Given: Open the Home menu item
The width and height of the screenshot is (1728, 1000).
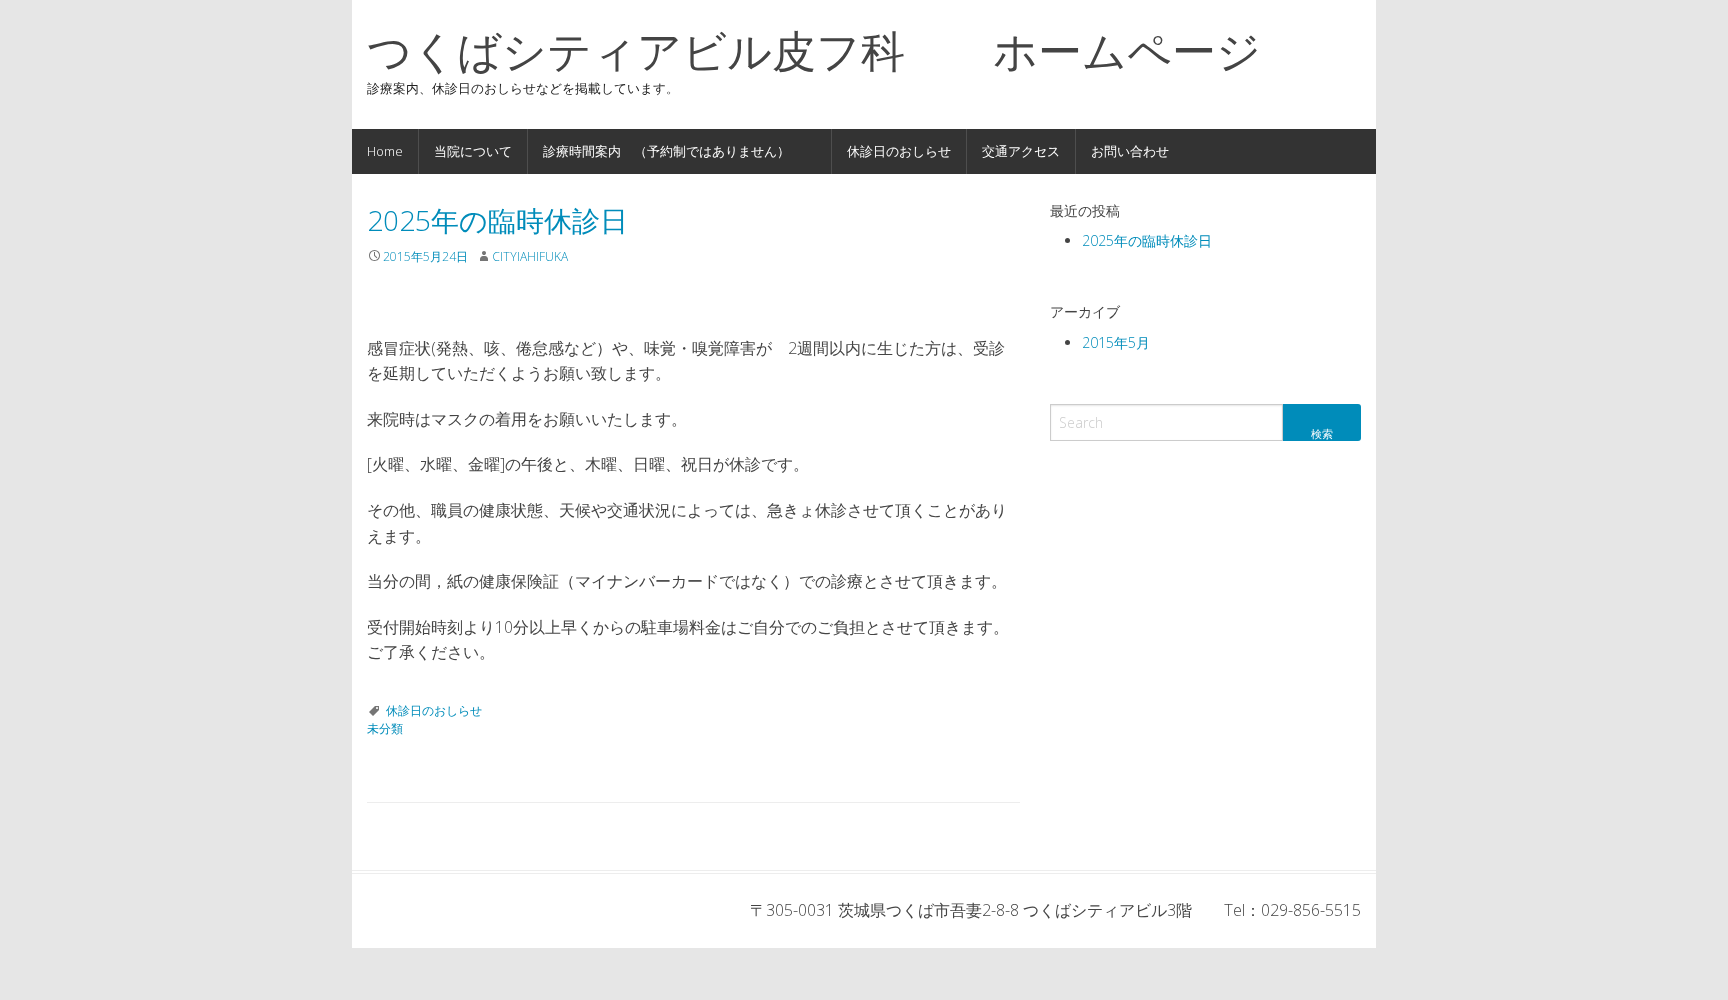Looking at the screenshot, I should click(385, 151).
